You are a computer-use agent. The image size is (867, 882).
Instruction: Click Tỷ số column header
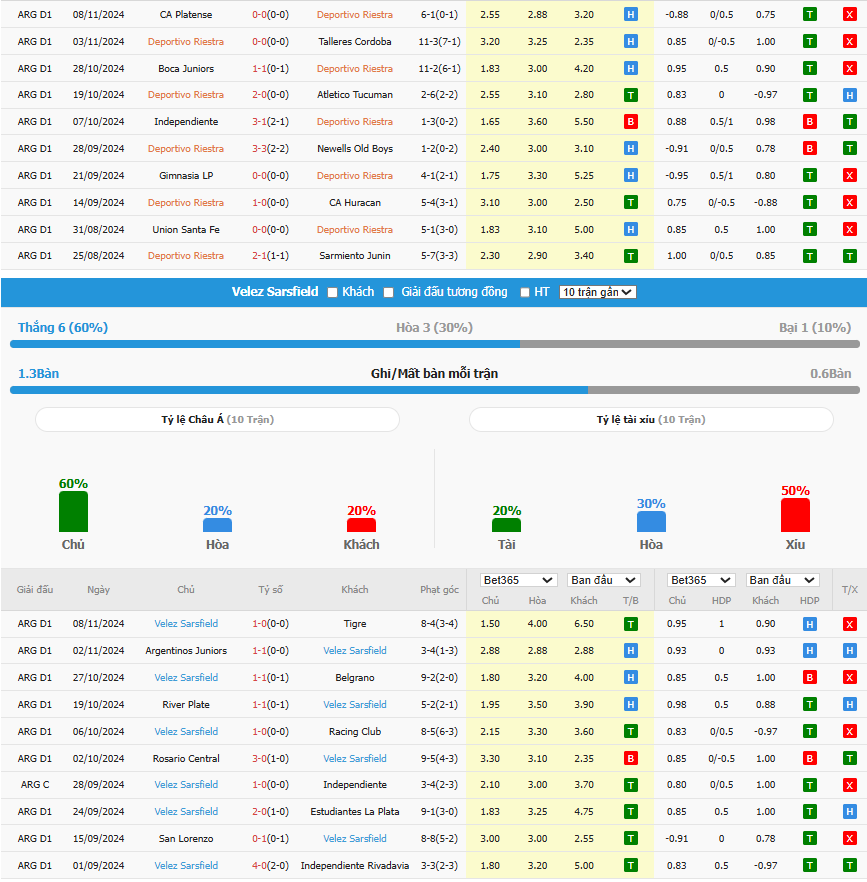(271, 590)
